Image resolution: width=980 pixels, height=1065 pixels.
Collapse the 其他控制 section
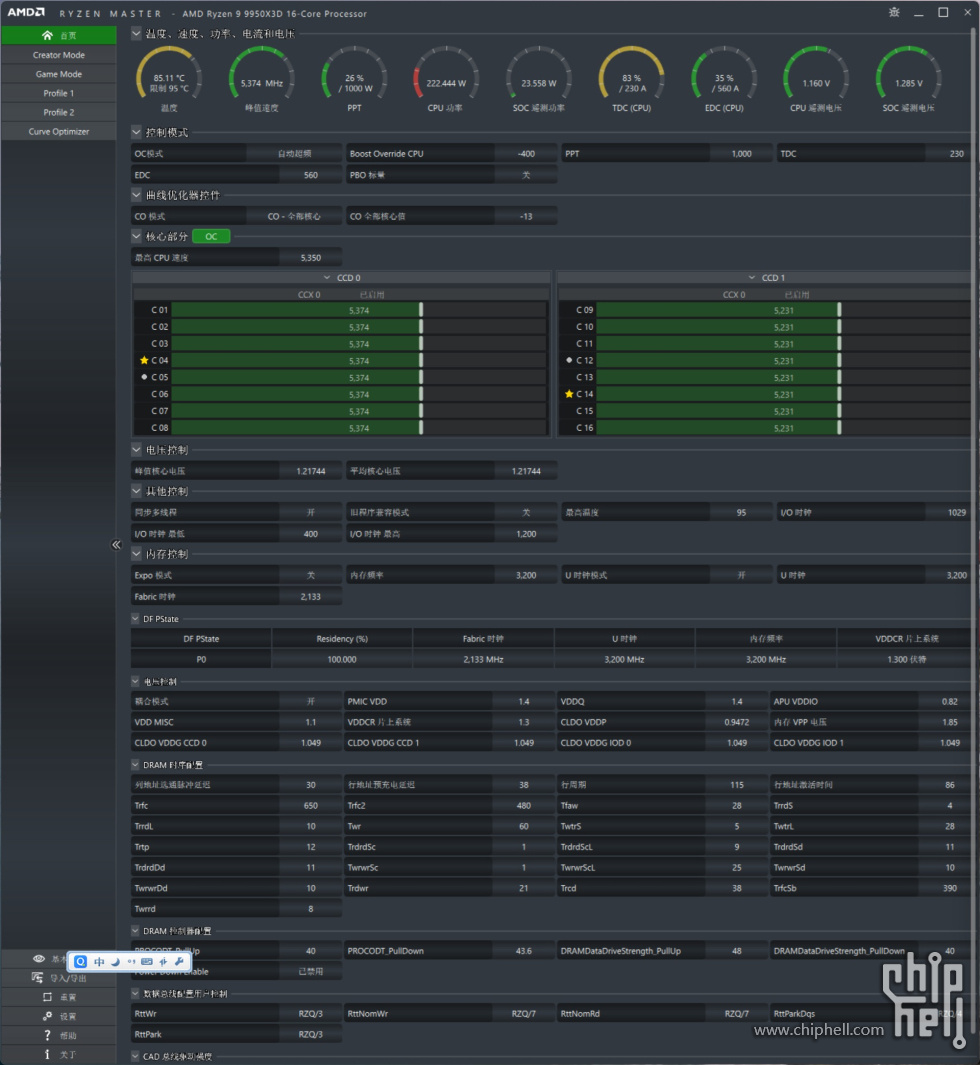[137, 491]
